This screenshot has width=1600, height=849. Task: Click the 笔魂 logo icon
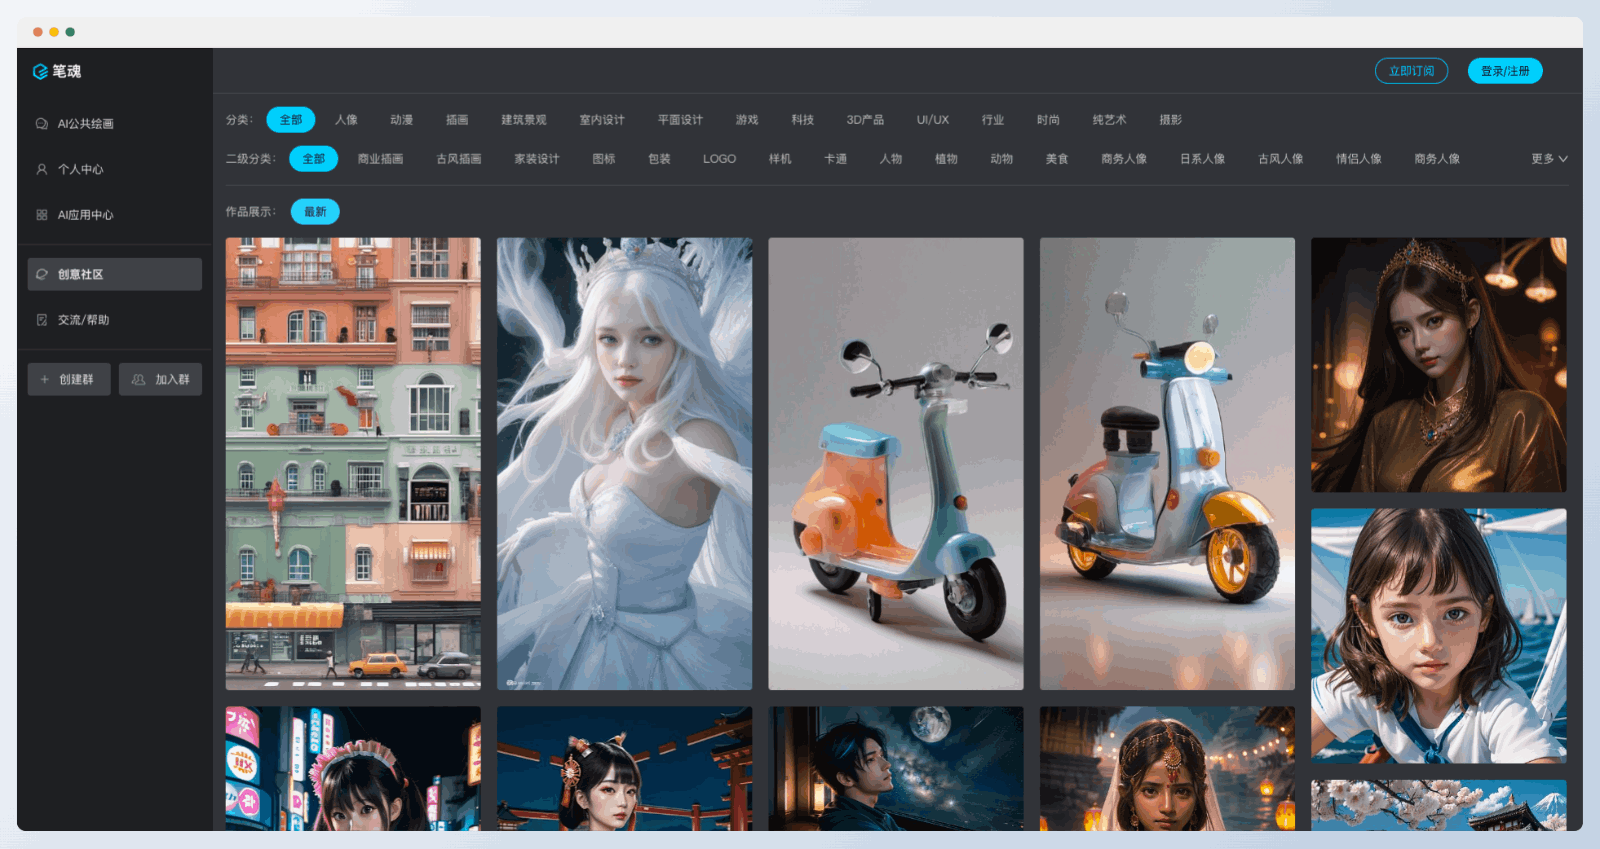coord(40,72)
